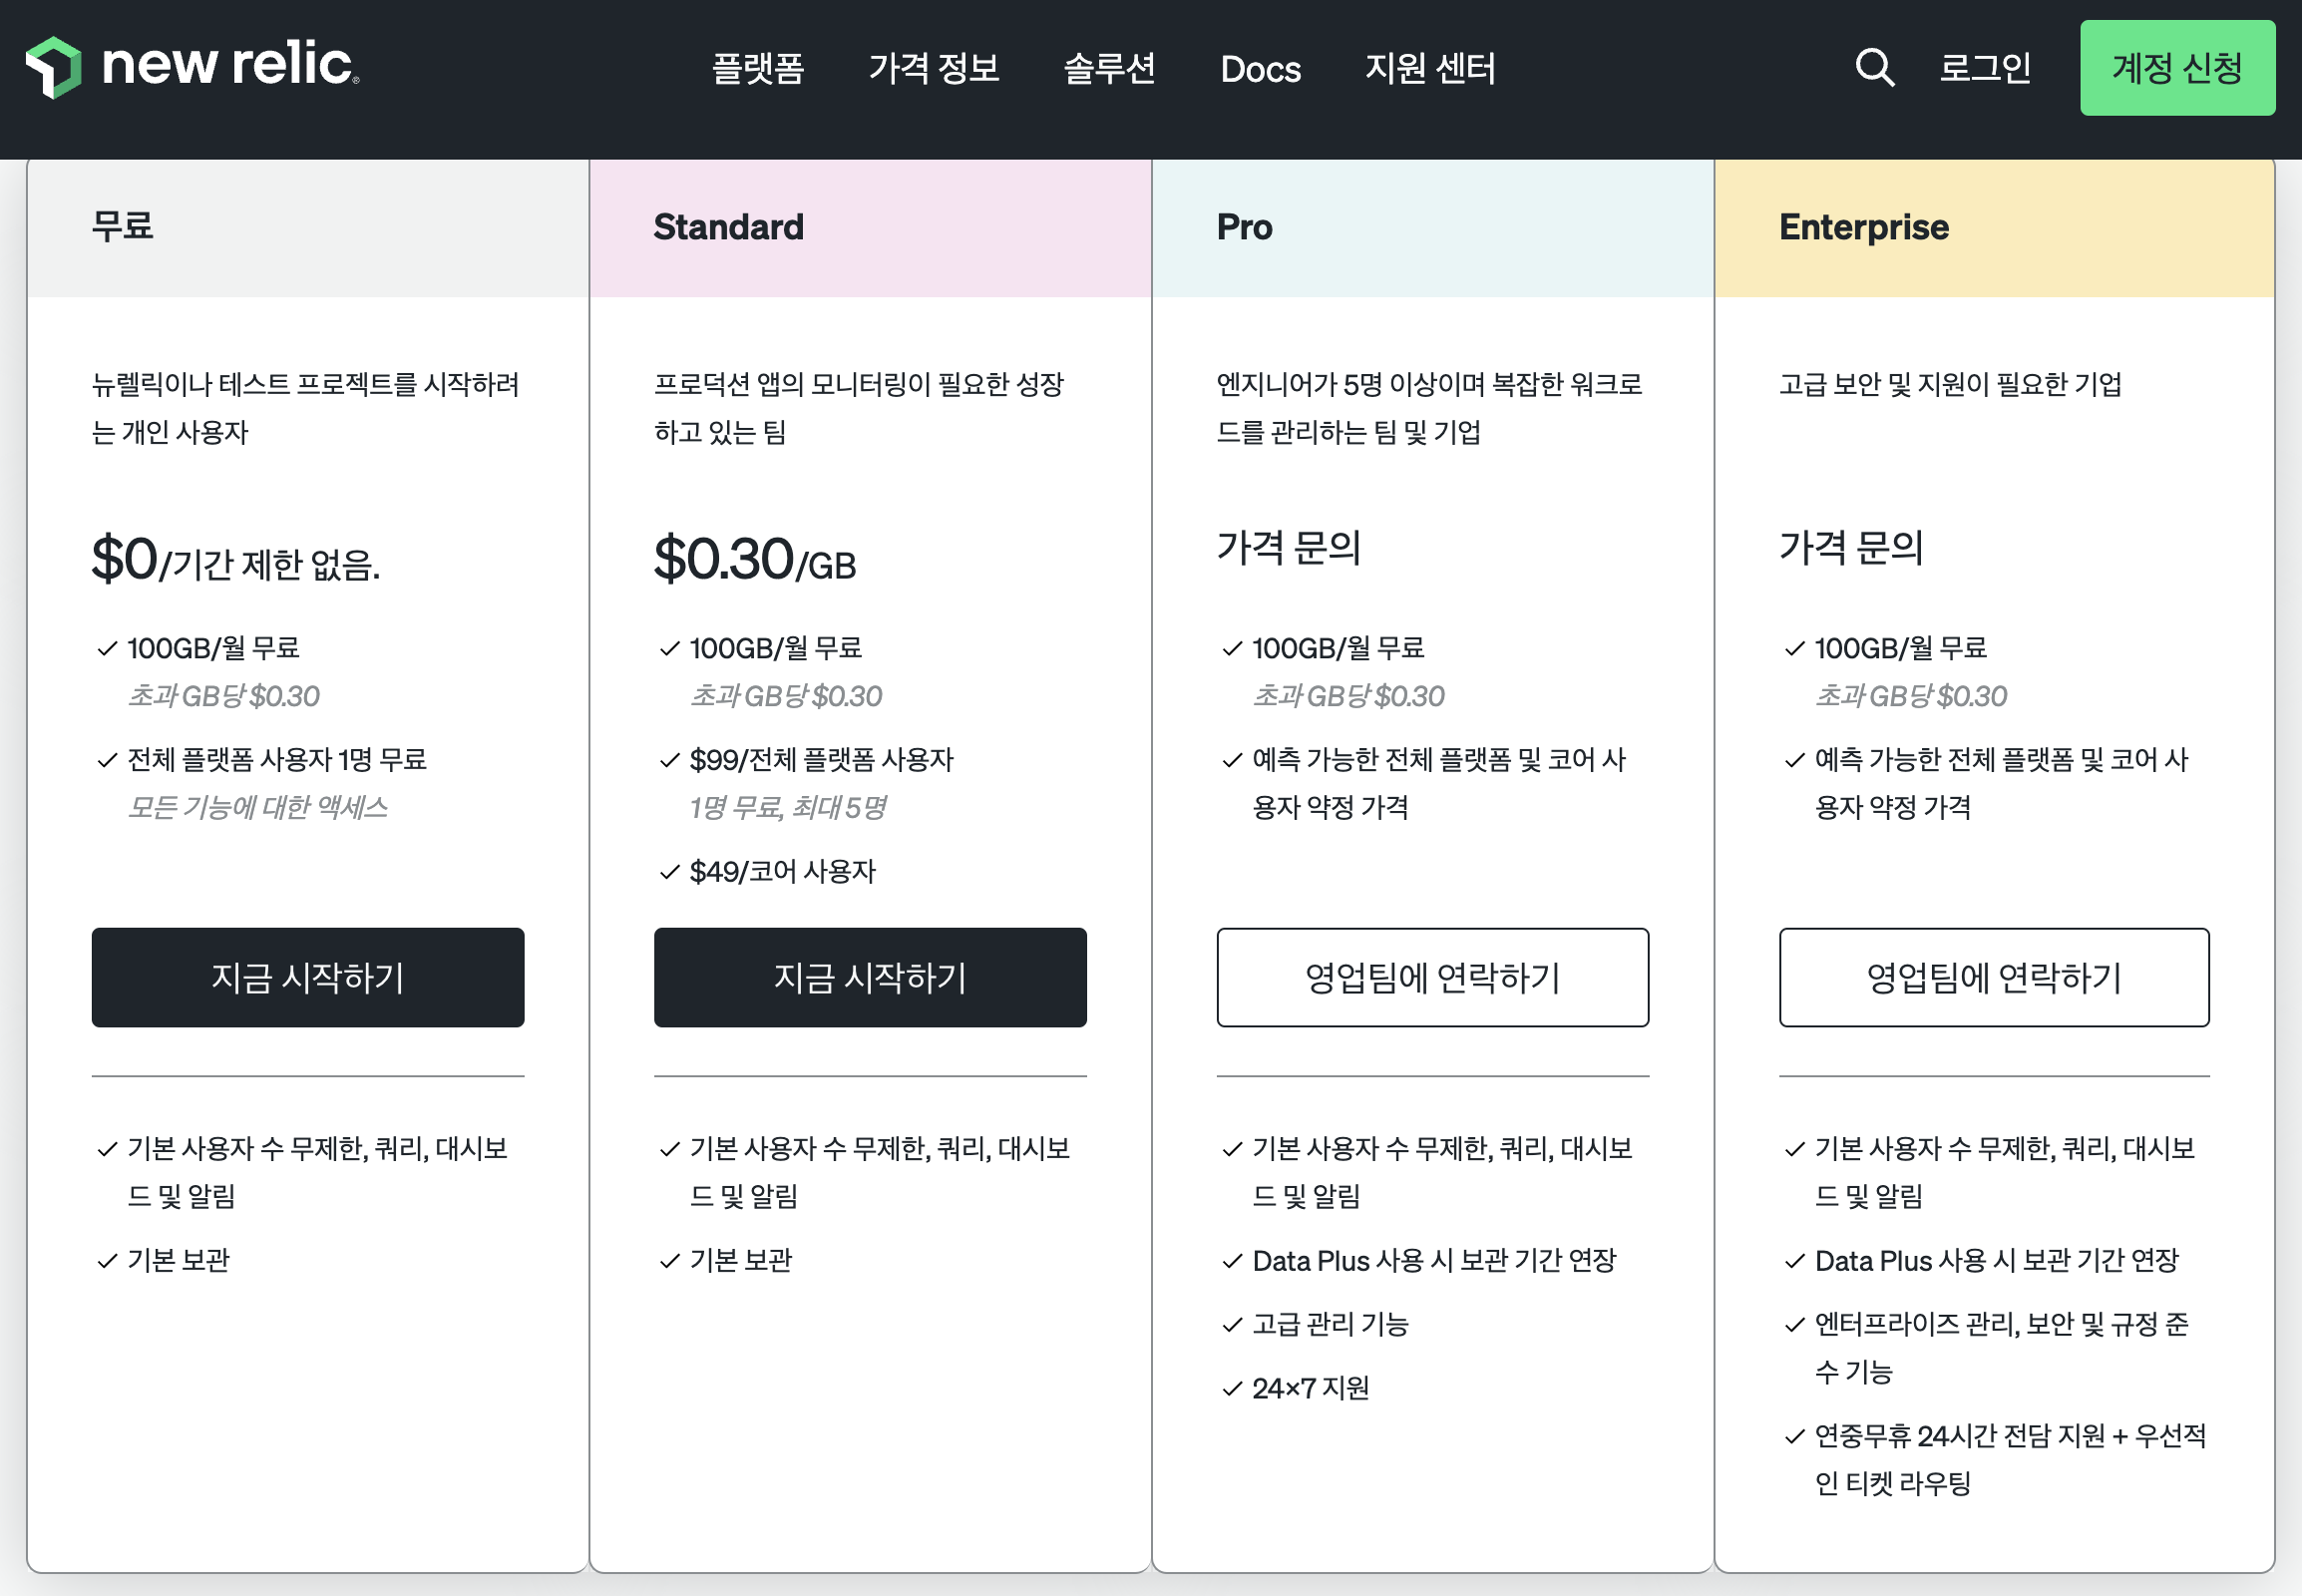2302x1596 pixels.
Task: Open the 지원 센터 link in the navigation
Action: coord(1430,68)
